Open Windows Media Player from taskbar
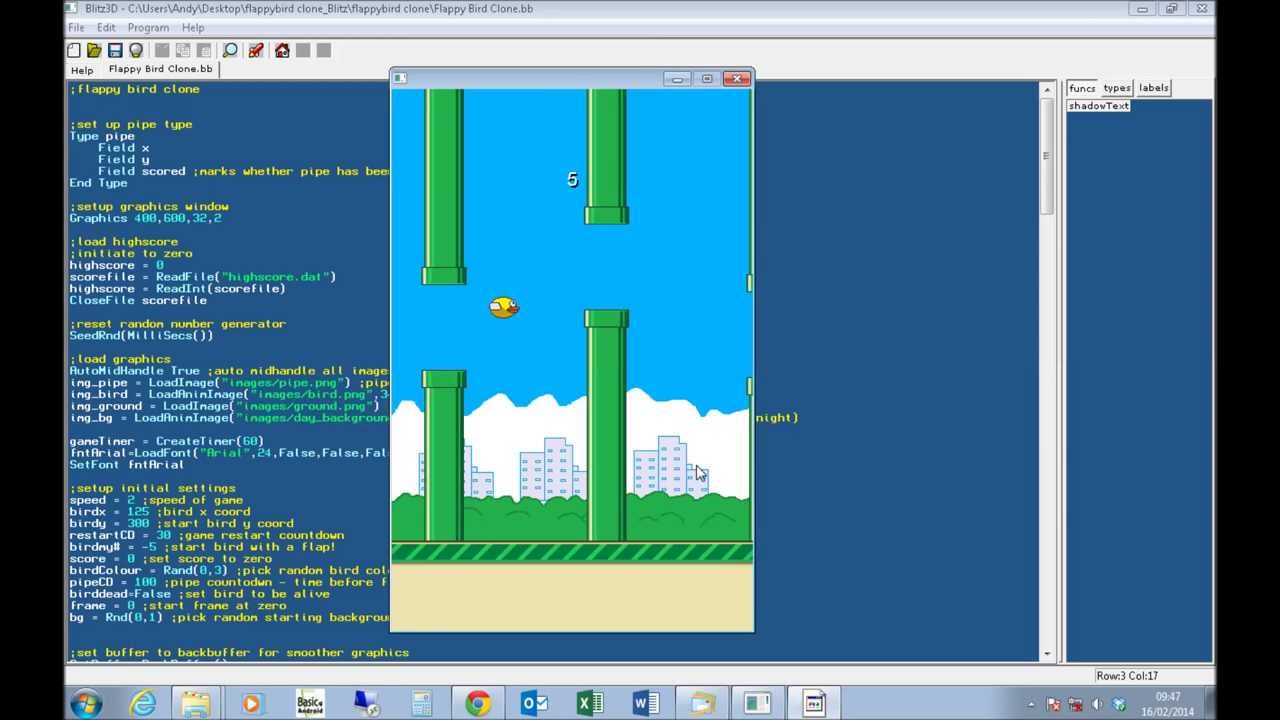 [x=251, y=704]
